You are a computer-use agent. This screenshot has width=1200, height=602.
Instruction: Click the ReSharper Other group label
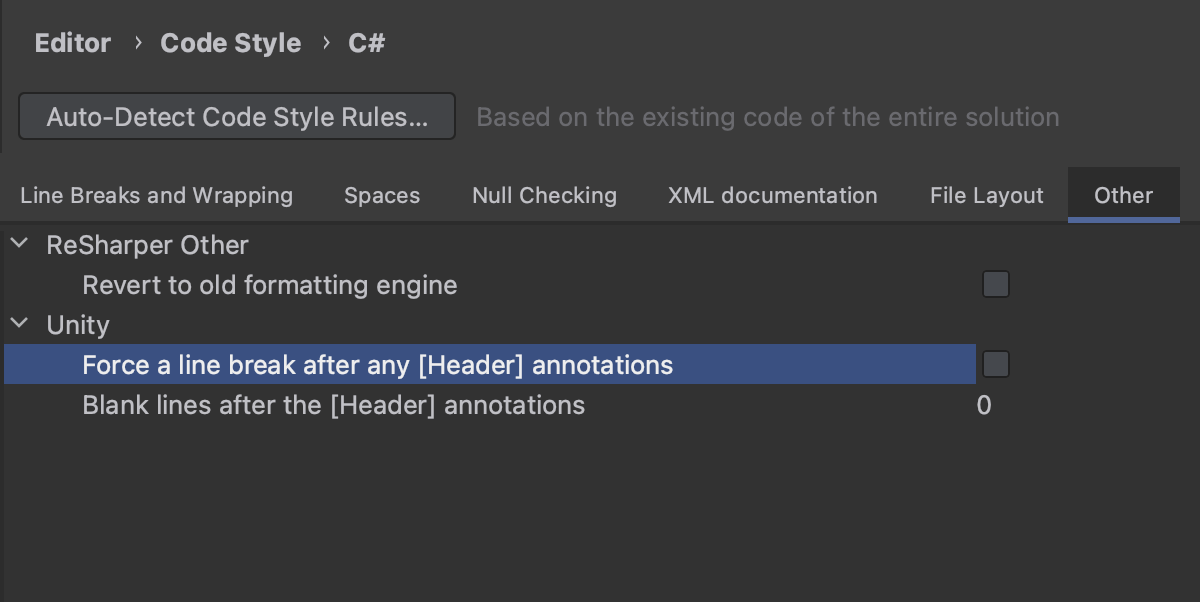tap(147, 245)
